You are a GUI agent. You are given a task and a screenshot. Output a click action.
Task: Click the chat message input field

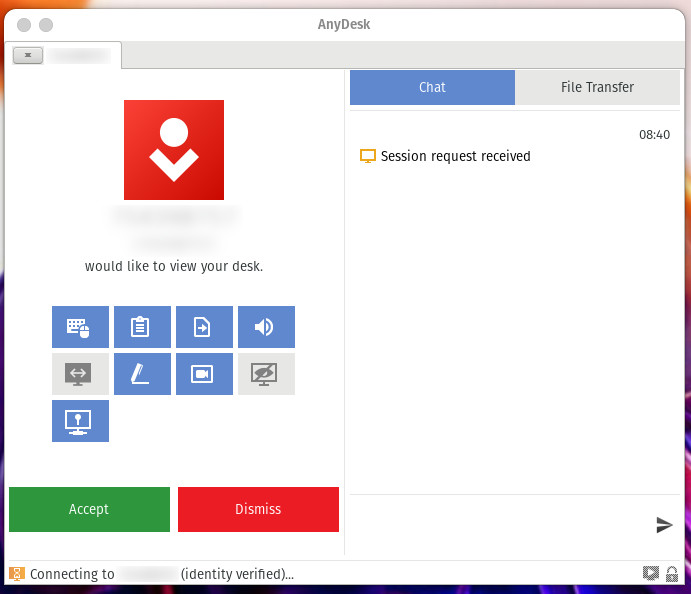[500, 524]
